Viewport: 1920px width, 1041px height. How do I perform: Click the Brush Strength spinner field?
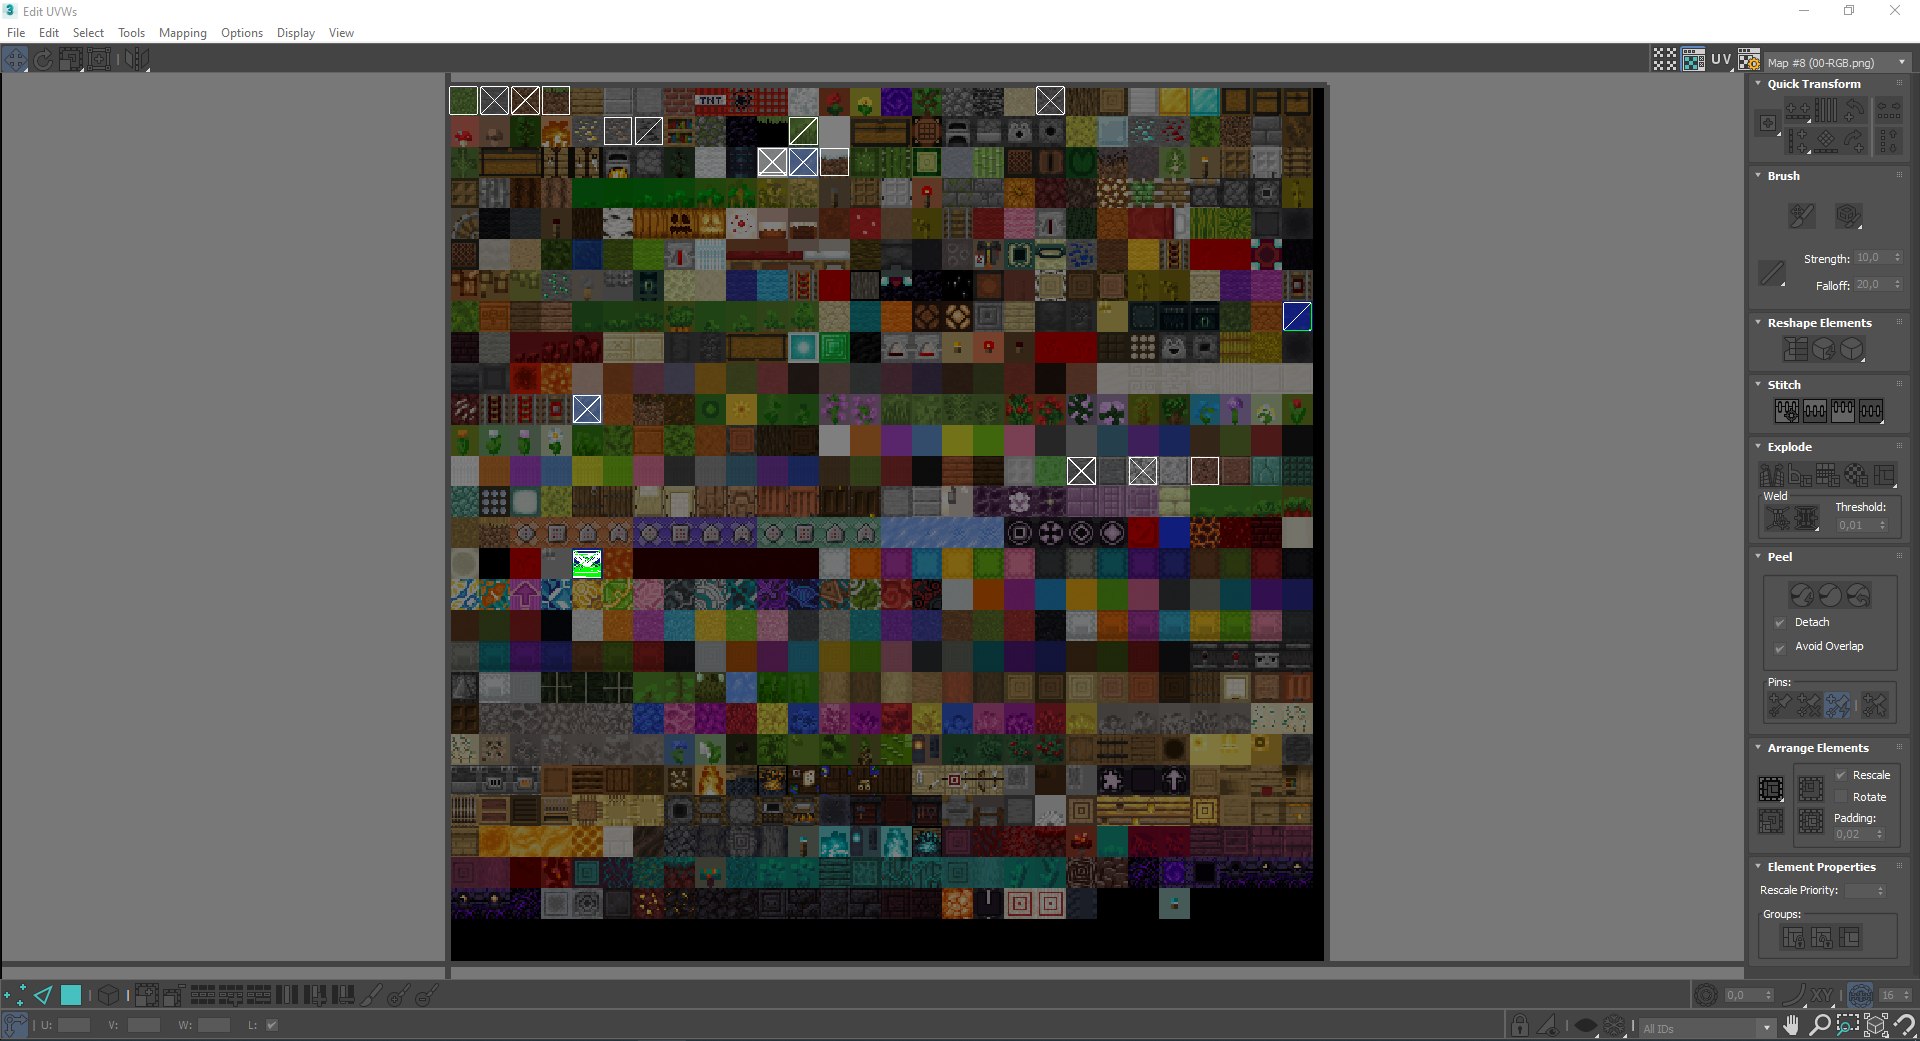pos(1878,258)
